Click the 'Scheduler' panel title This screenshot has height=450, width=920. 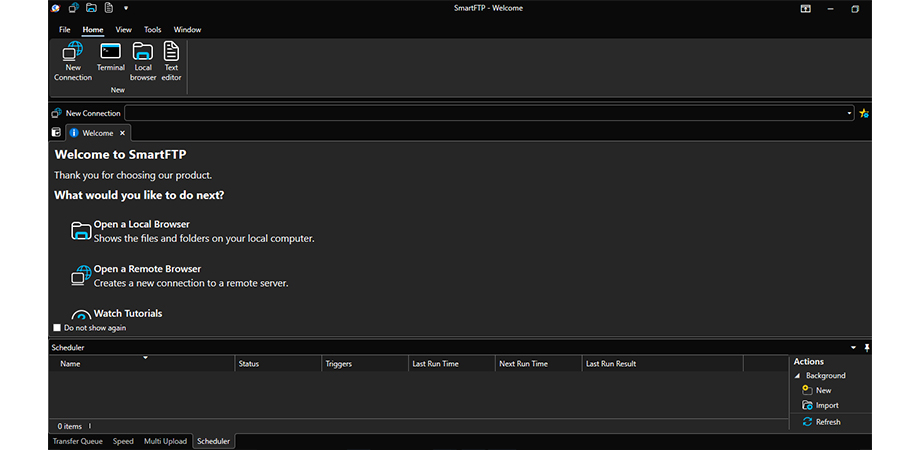pos(67,347)
